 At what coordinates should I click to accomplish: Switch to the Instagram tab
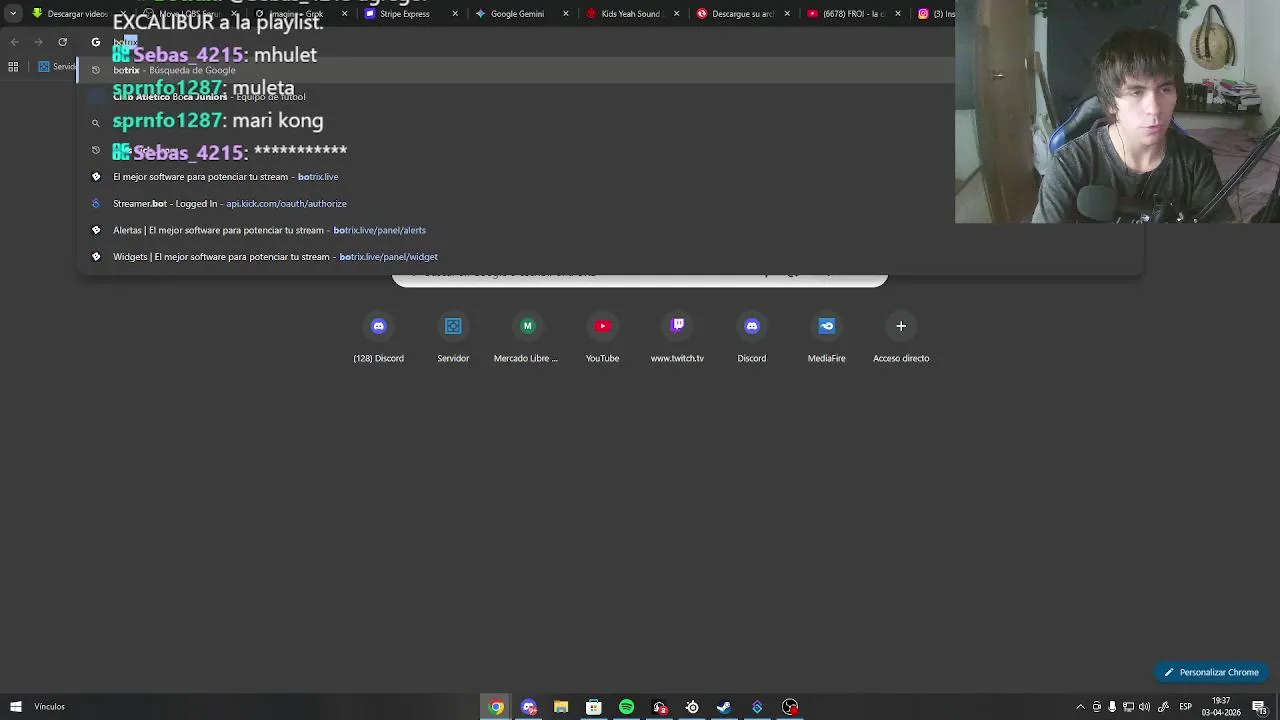pyautogui.click(x=936, y=14)
